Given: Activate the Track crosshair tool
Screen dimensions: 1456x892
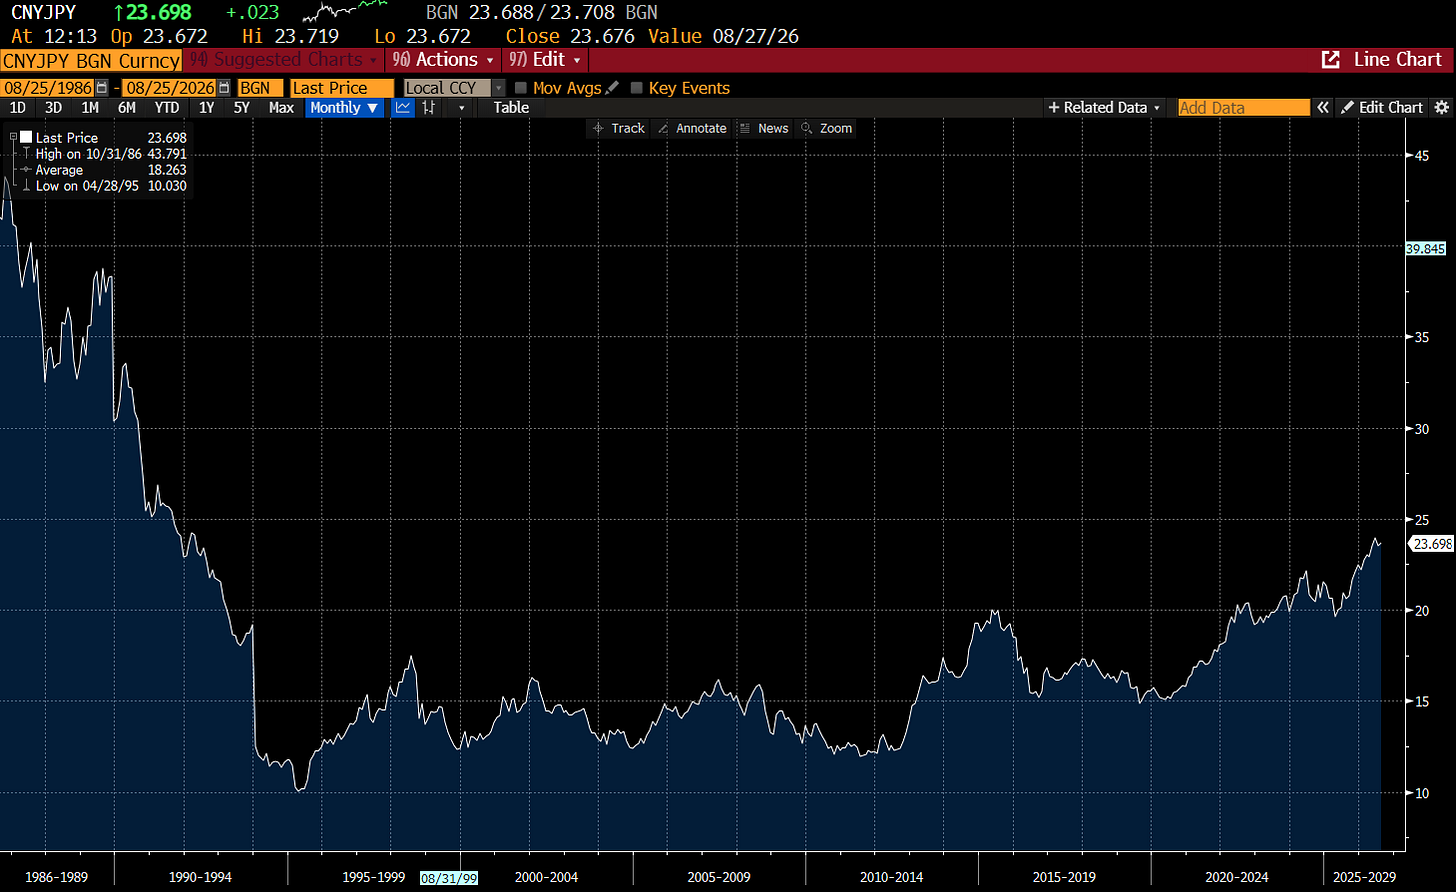Looking at the screenshot, I should (617, 128).
